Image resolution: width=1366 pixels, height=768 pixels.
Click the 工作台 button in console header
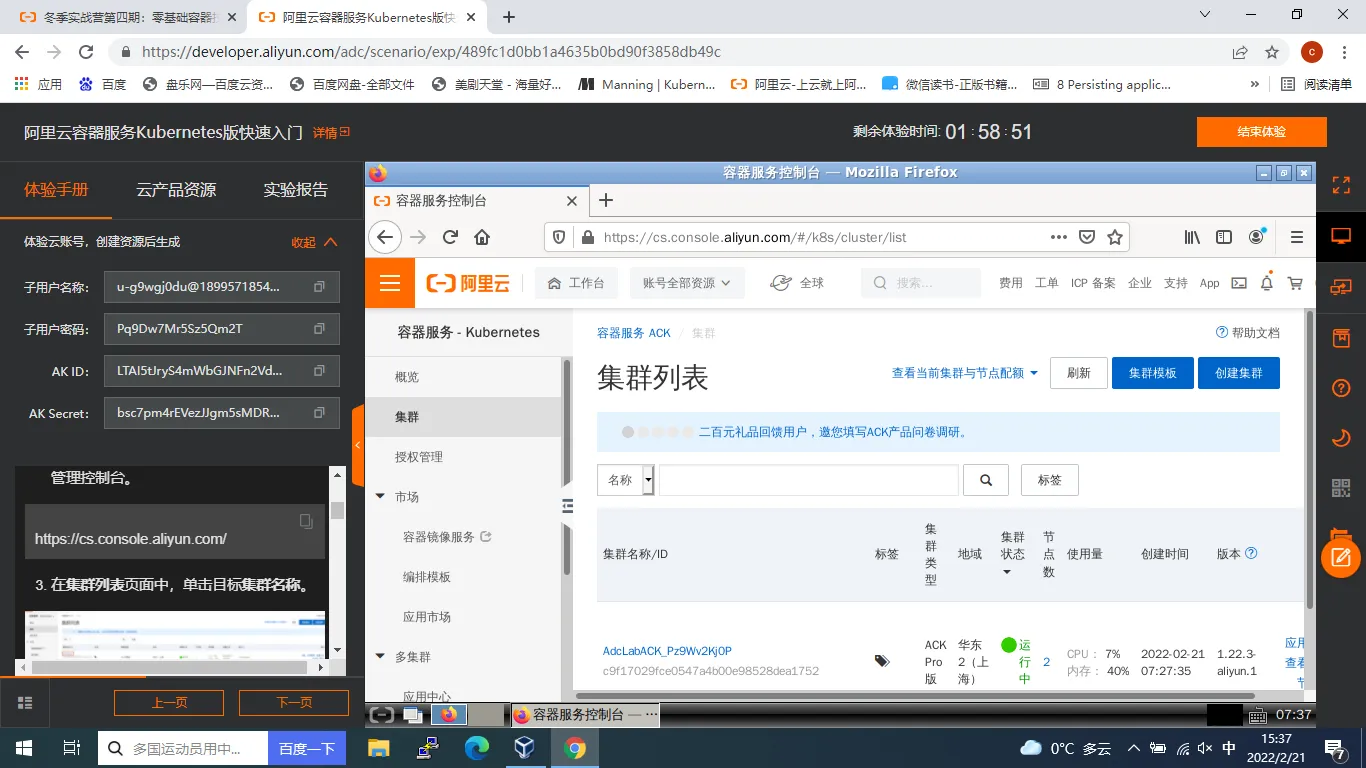pyautogui.click(x=576, y=283)
